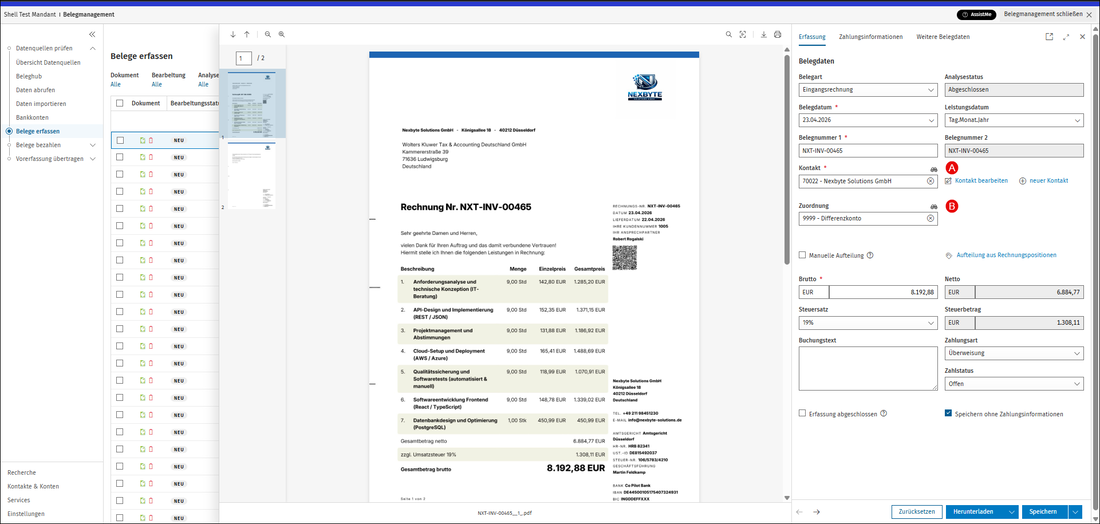Click the Speichern button

[1045, 512]
